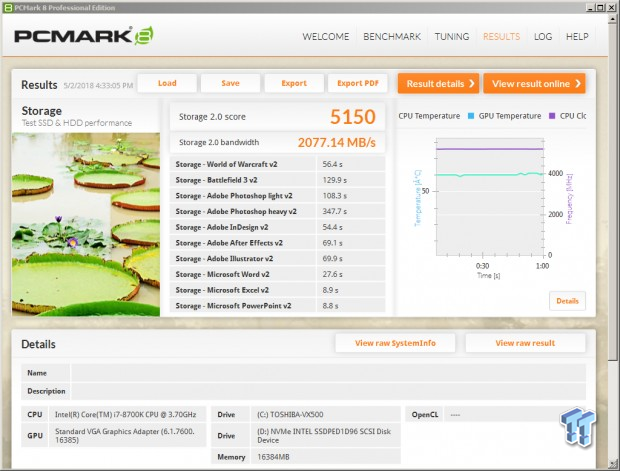Select the 2077.14 MB/s bandwidth value
This screenshot has height=471, width=620.
pyautogui.click(x=336, y=142)
